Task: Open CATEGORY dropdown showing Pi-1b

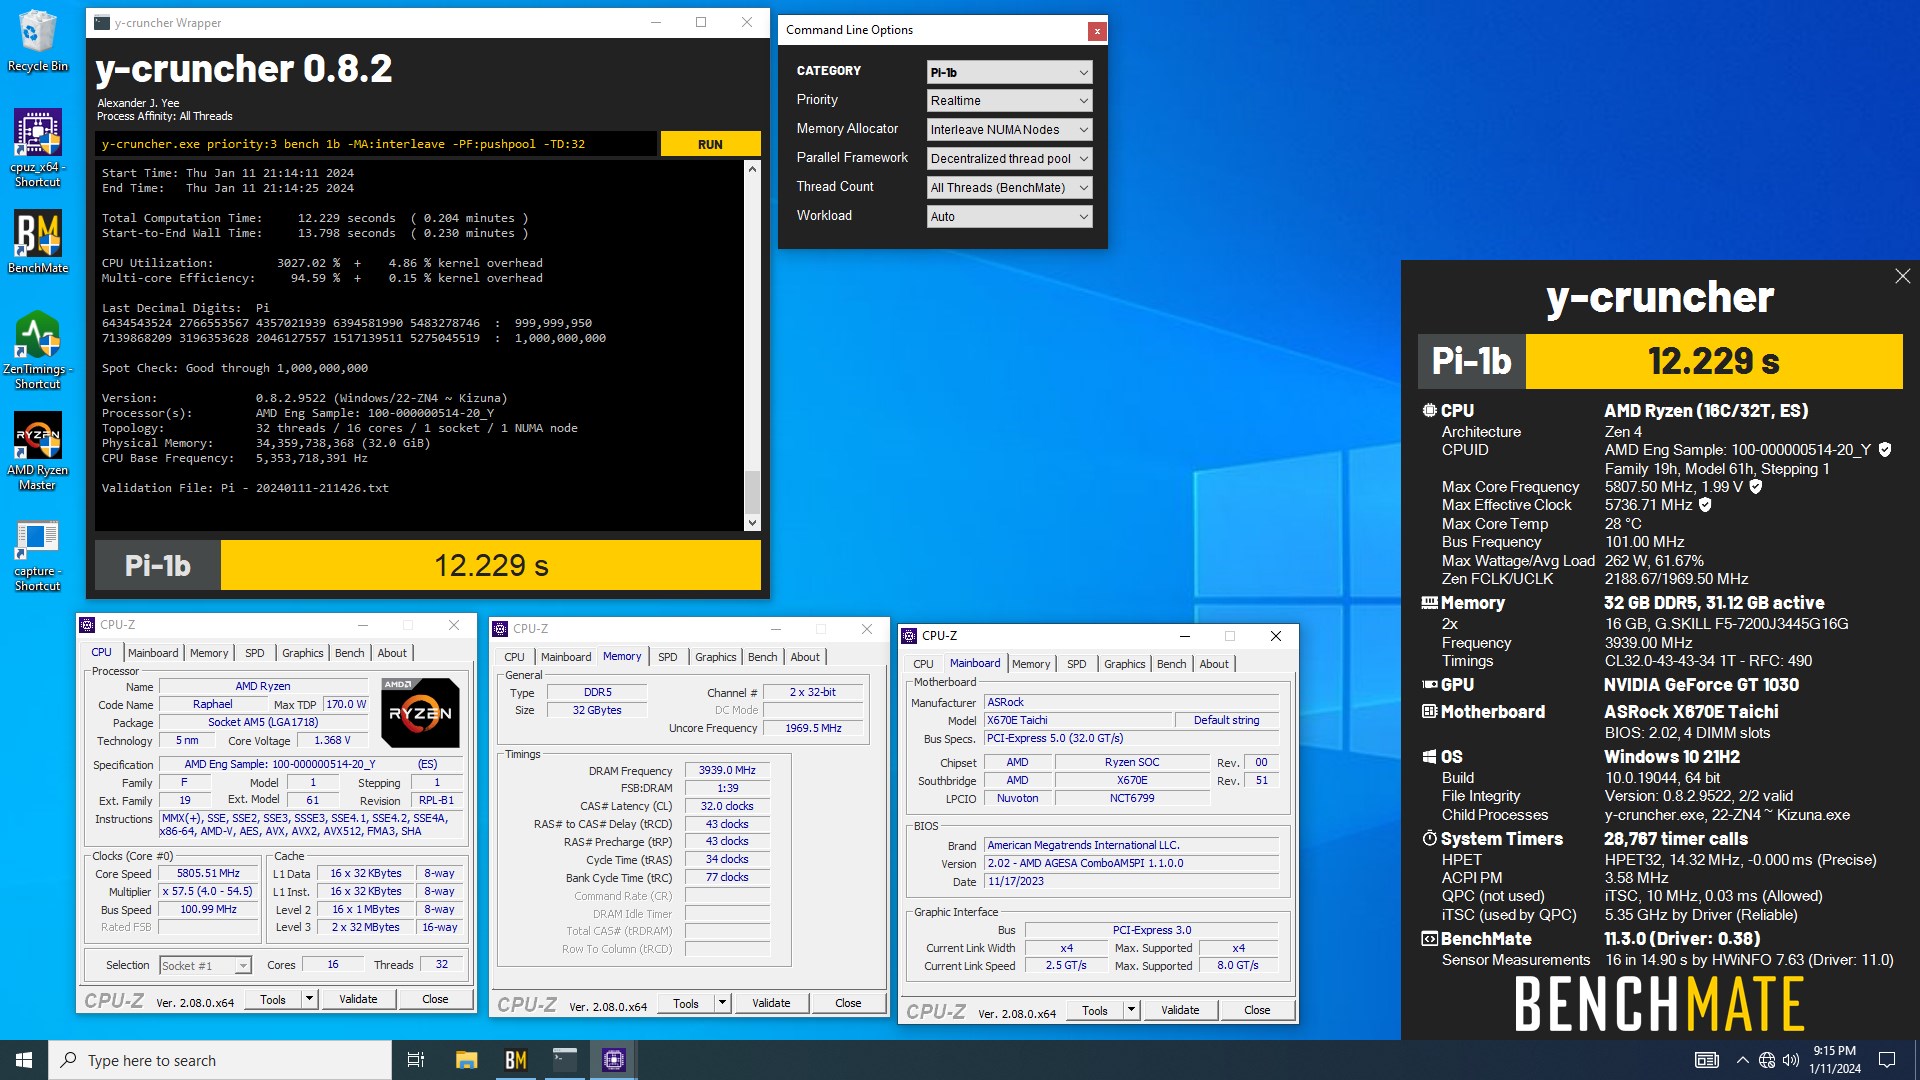Action: coord(1009,72)
